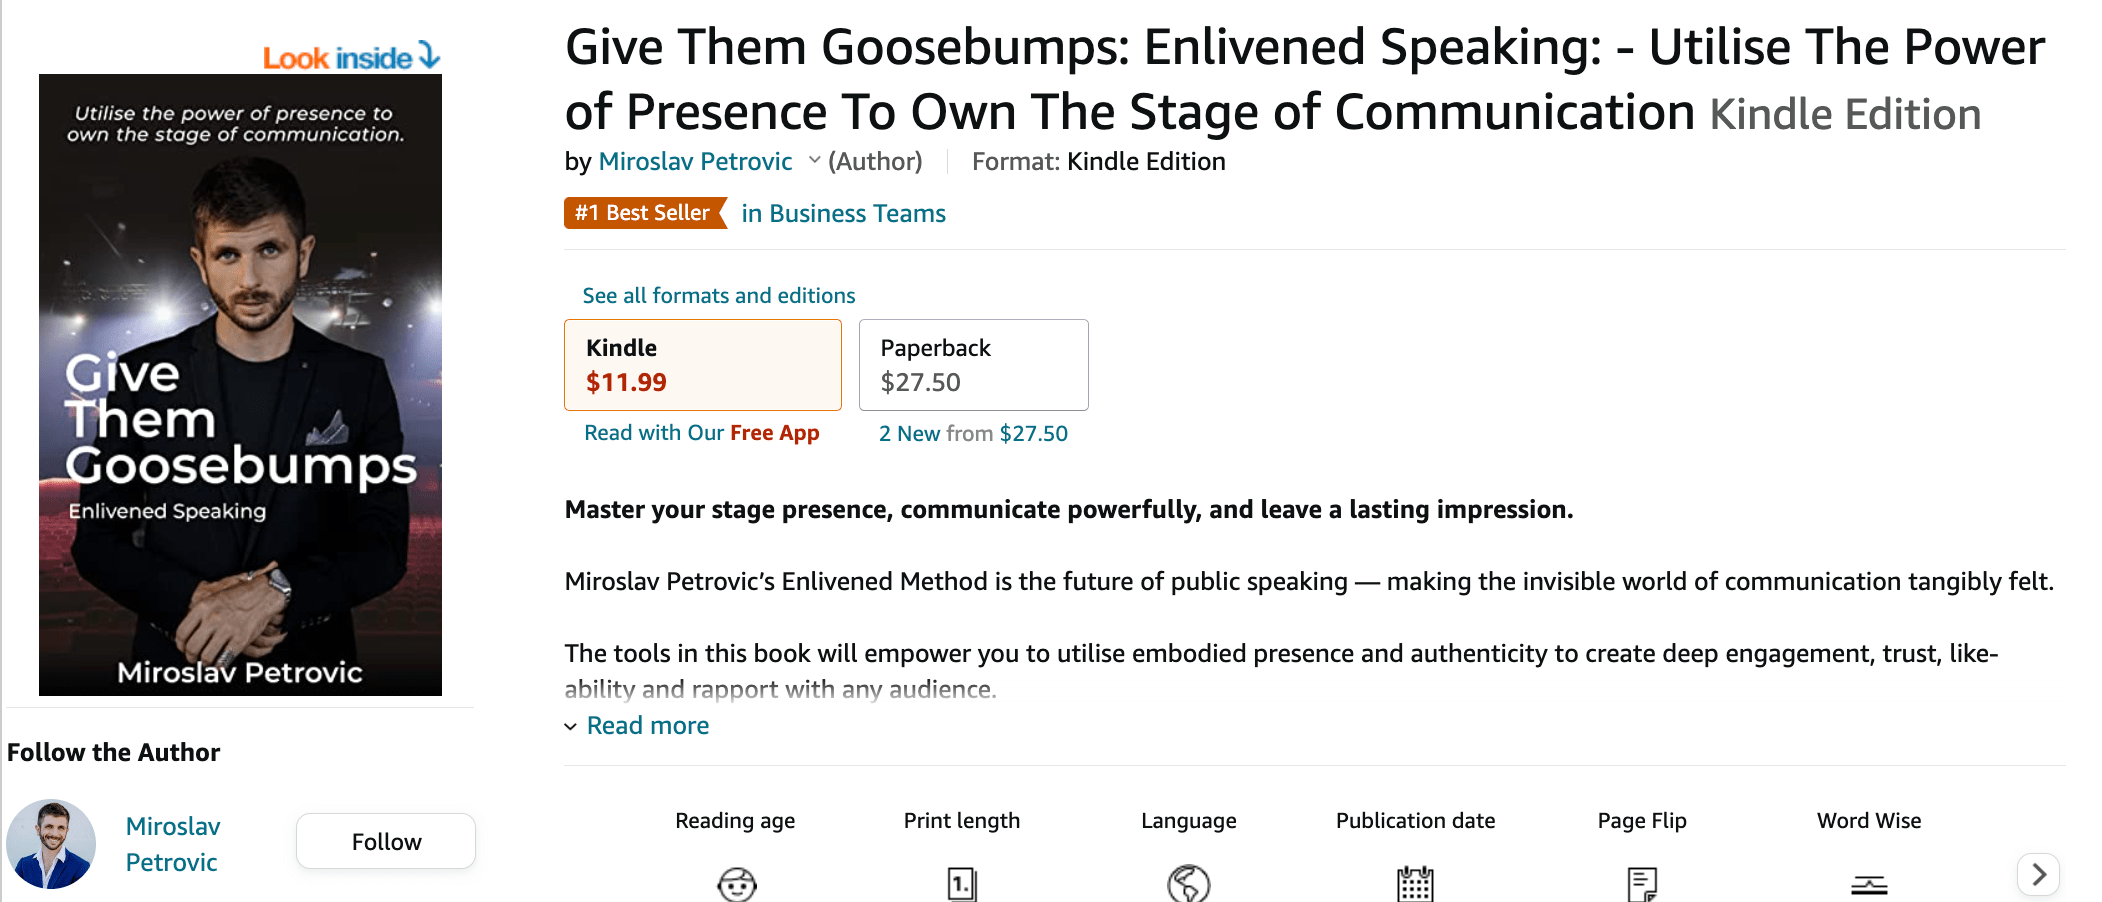Click the #1 Best Seller badge
The image size is (2102, 902).
coord(644,213)
